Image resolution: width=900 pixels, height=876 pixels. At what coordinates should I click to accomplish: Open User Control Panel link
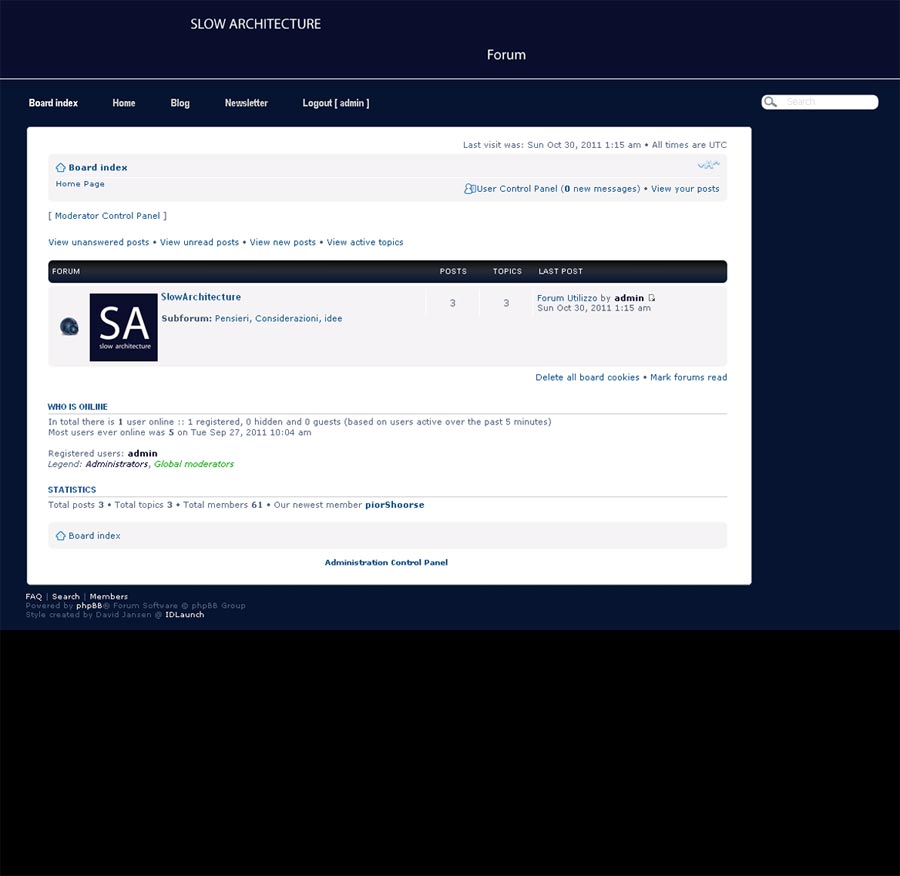coord(517,189)
